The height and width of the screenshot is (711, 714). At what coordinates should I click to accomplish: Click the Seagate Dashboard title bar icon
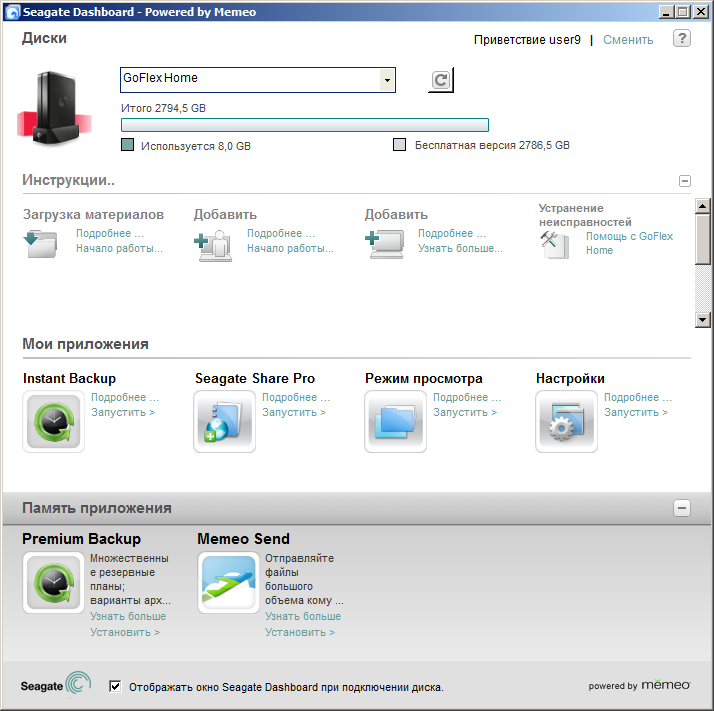pos(12,12)
